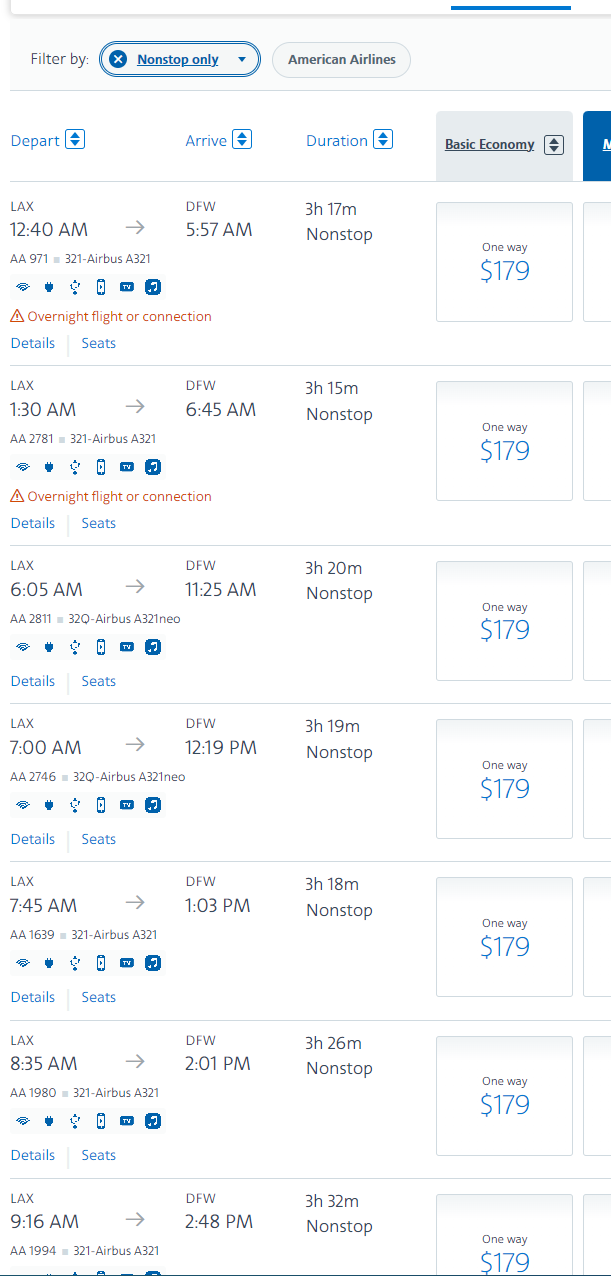611x1276 pixels.
Task: Choose the $179 fare for 8:35 AM flight
Action: pyautogui.click(x=504, y=1096)
